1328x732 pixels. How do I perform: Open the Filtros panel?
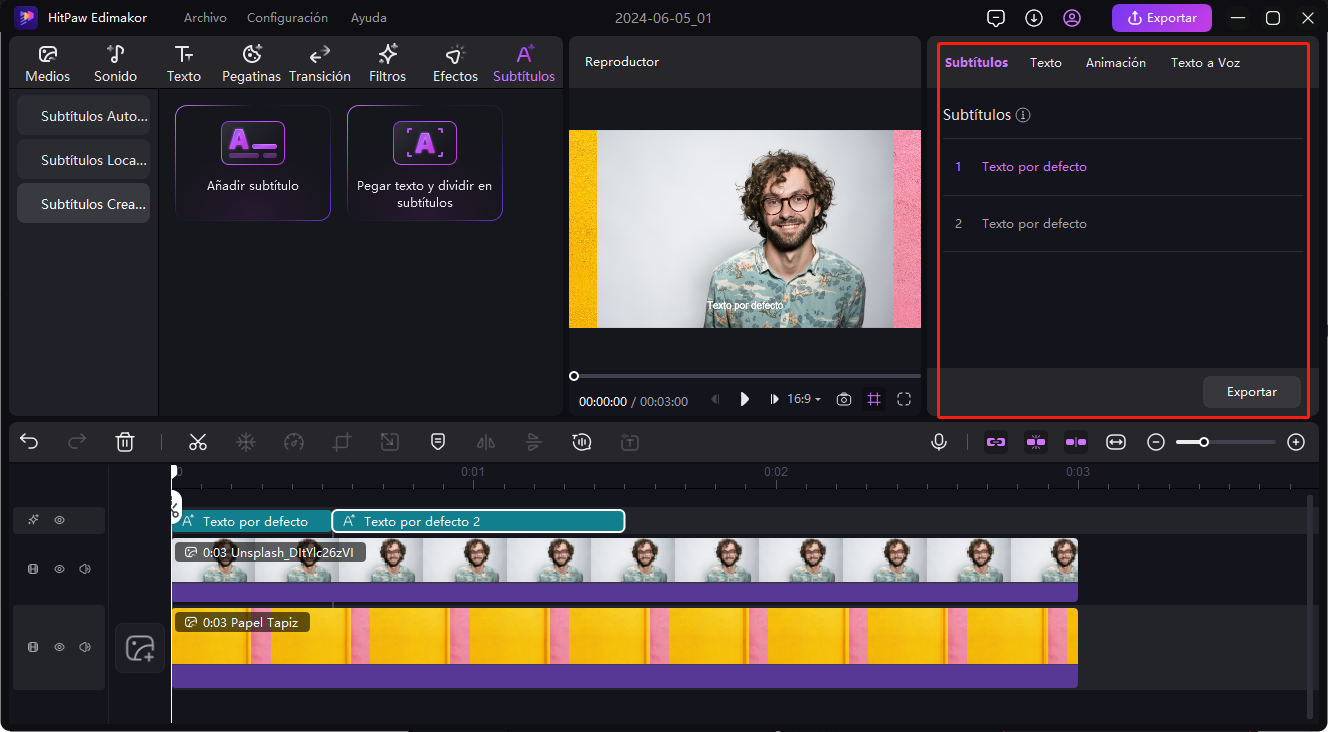click(387, 61)
